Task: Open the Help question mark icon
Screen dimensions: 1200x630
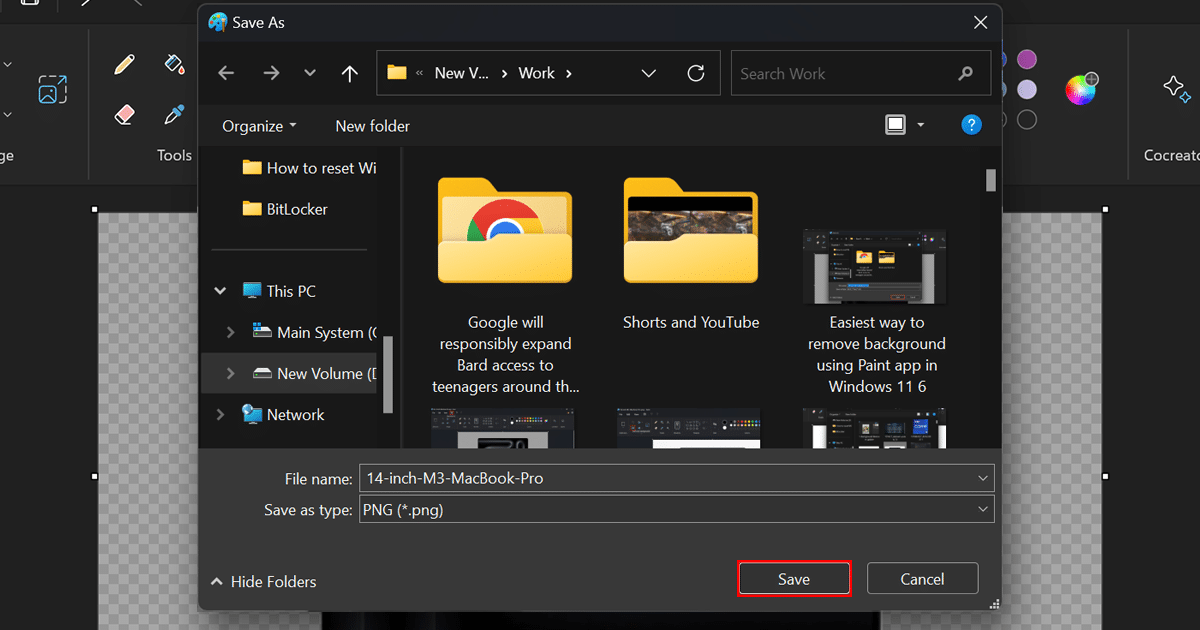Action: 970,125
